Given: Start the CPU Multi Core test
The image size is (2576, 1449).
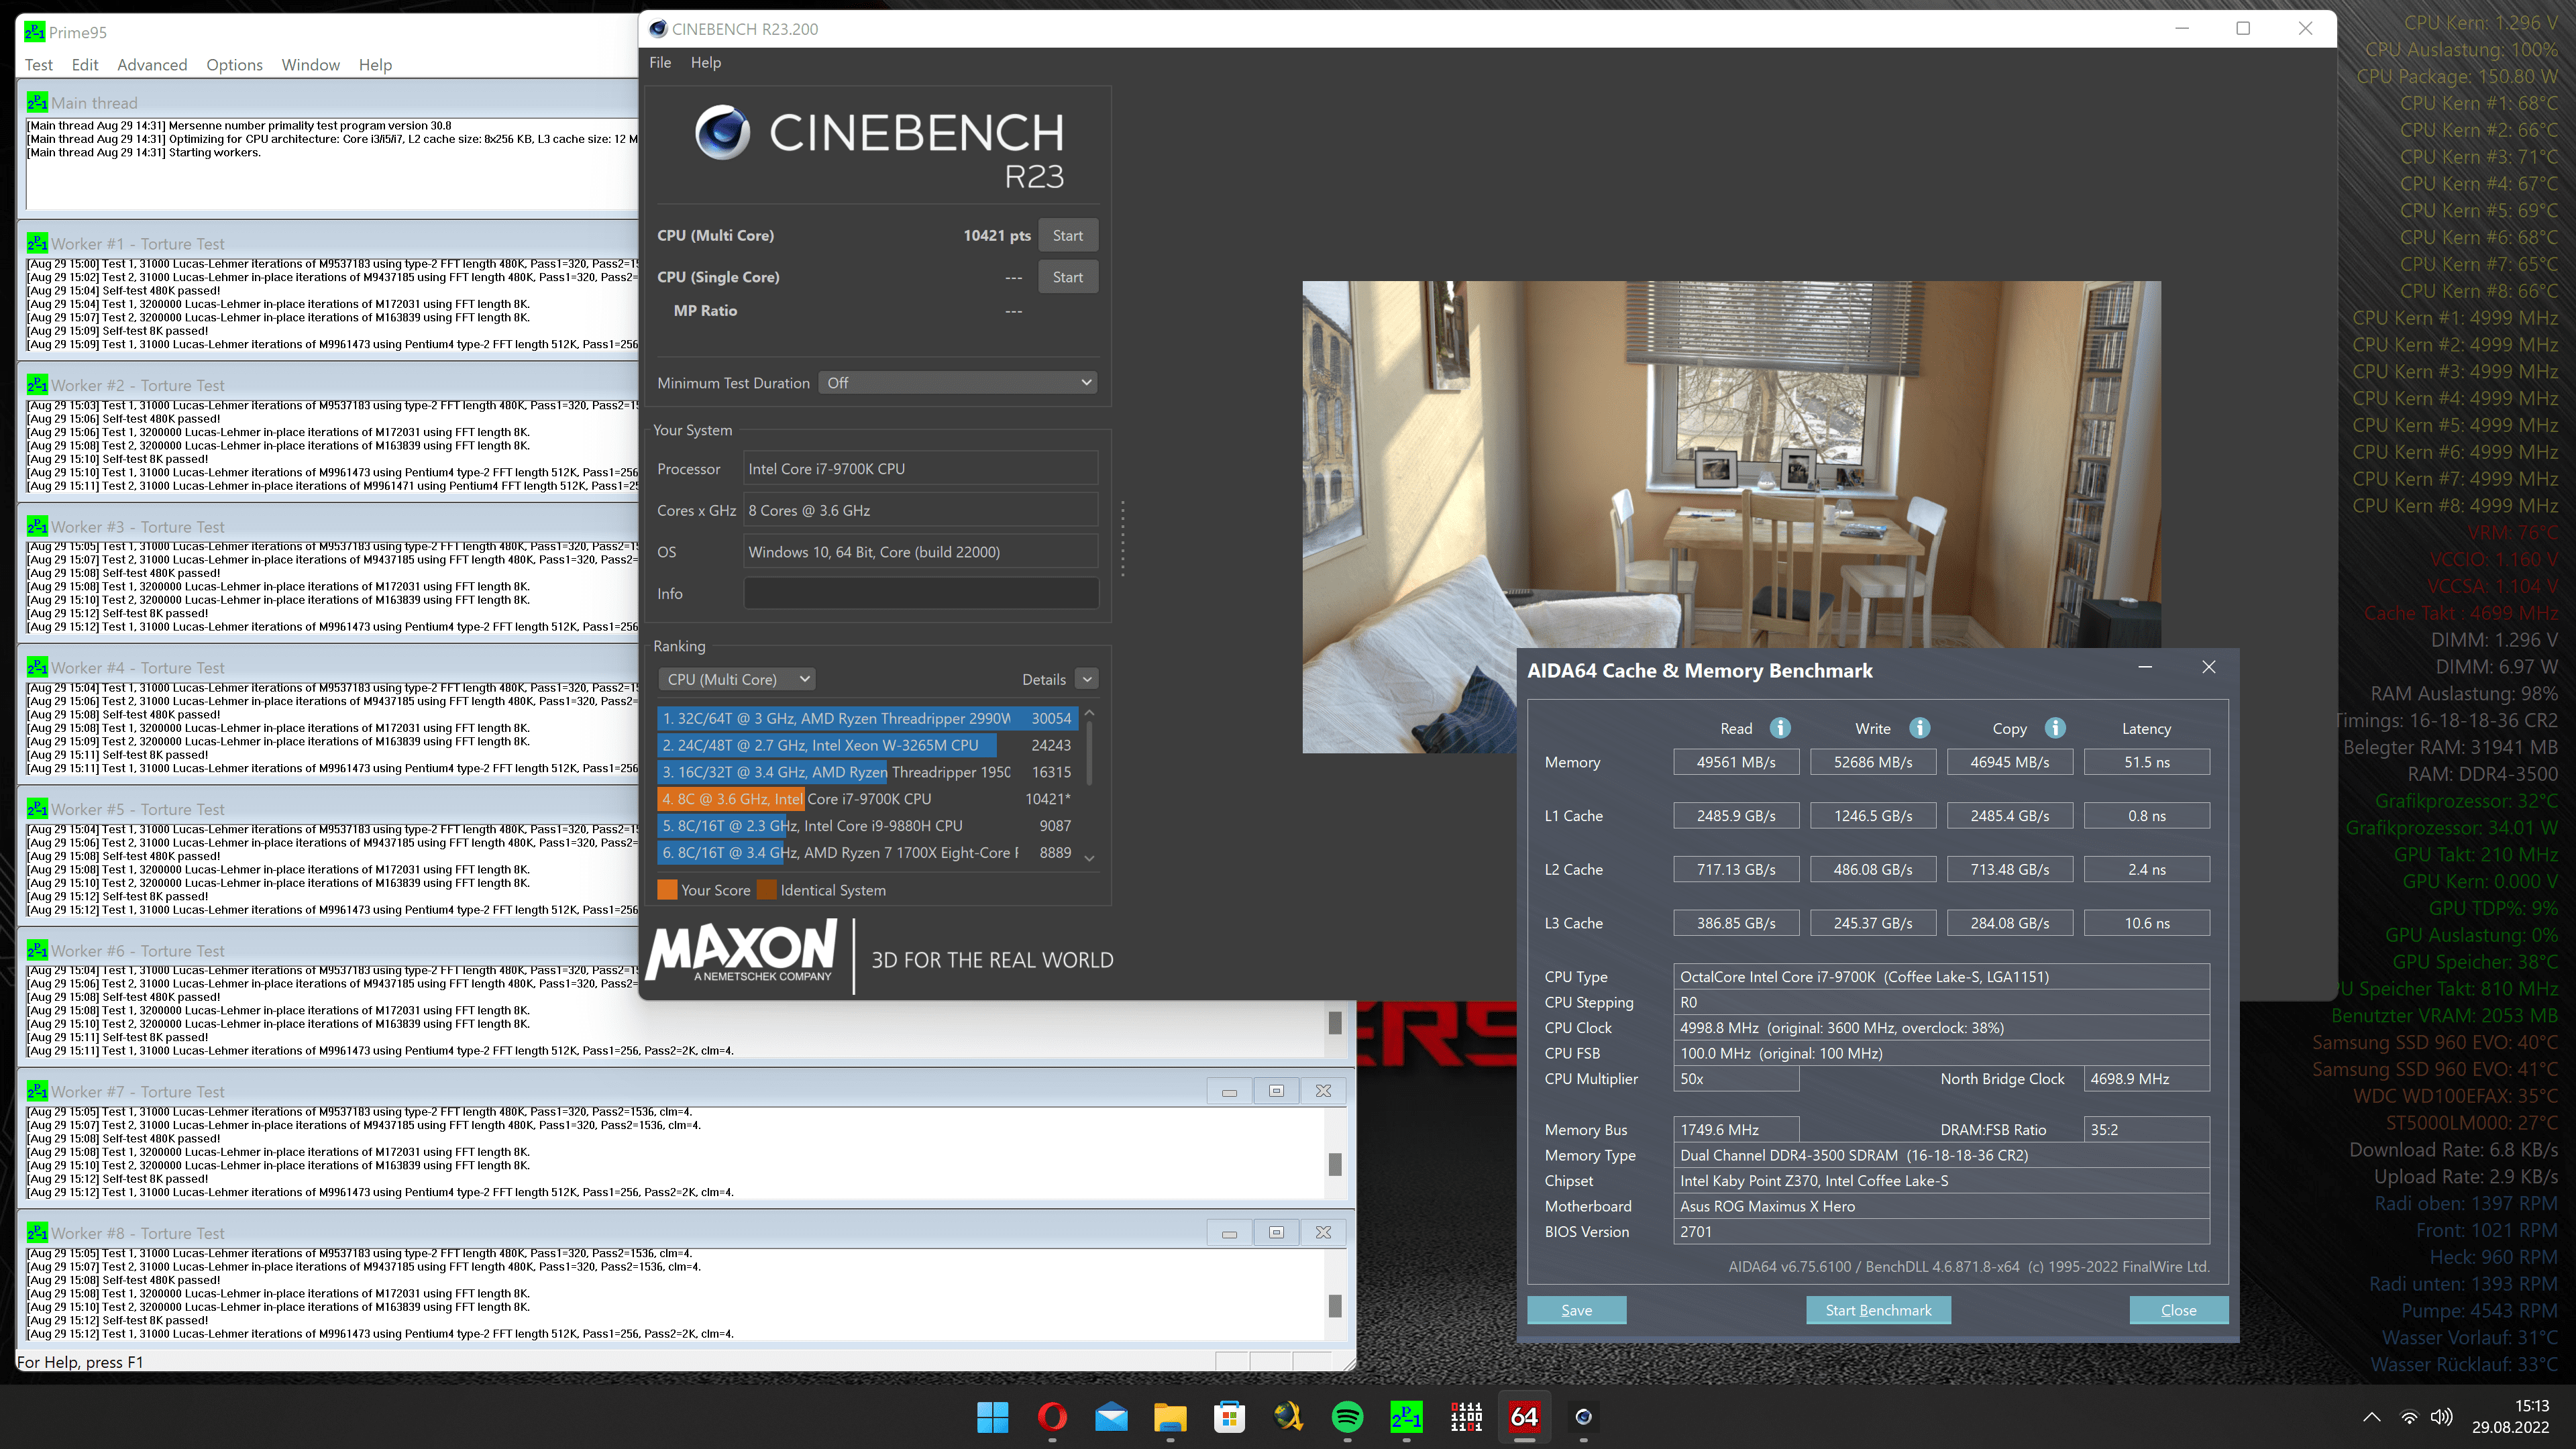Looking at the screenshot, I should point(1068,236).
